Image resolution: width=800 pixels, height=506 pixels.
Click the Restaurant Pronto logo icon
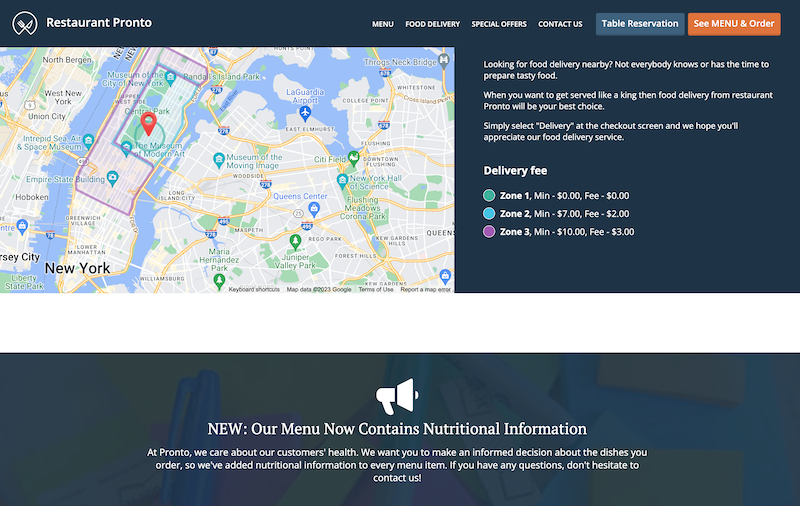click(x=24, y=23)
